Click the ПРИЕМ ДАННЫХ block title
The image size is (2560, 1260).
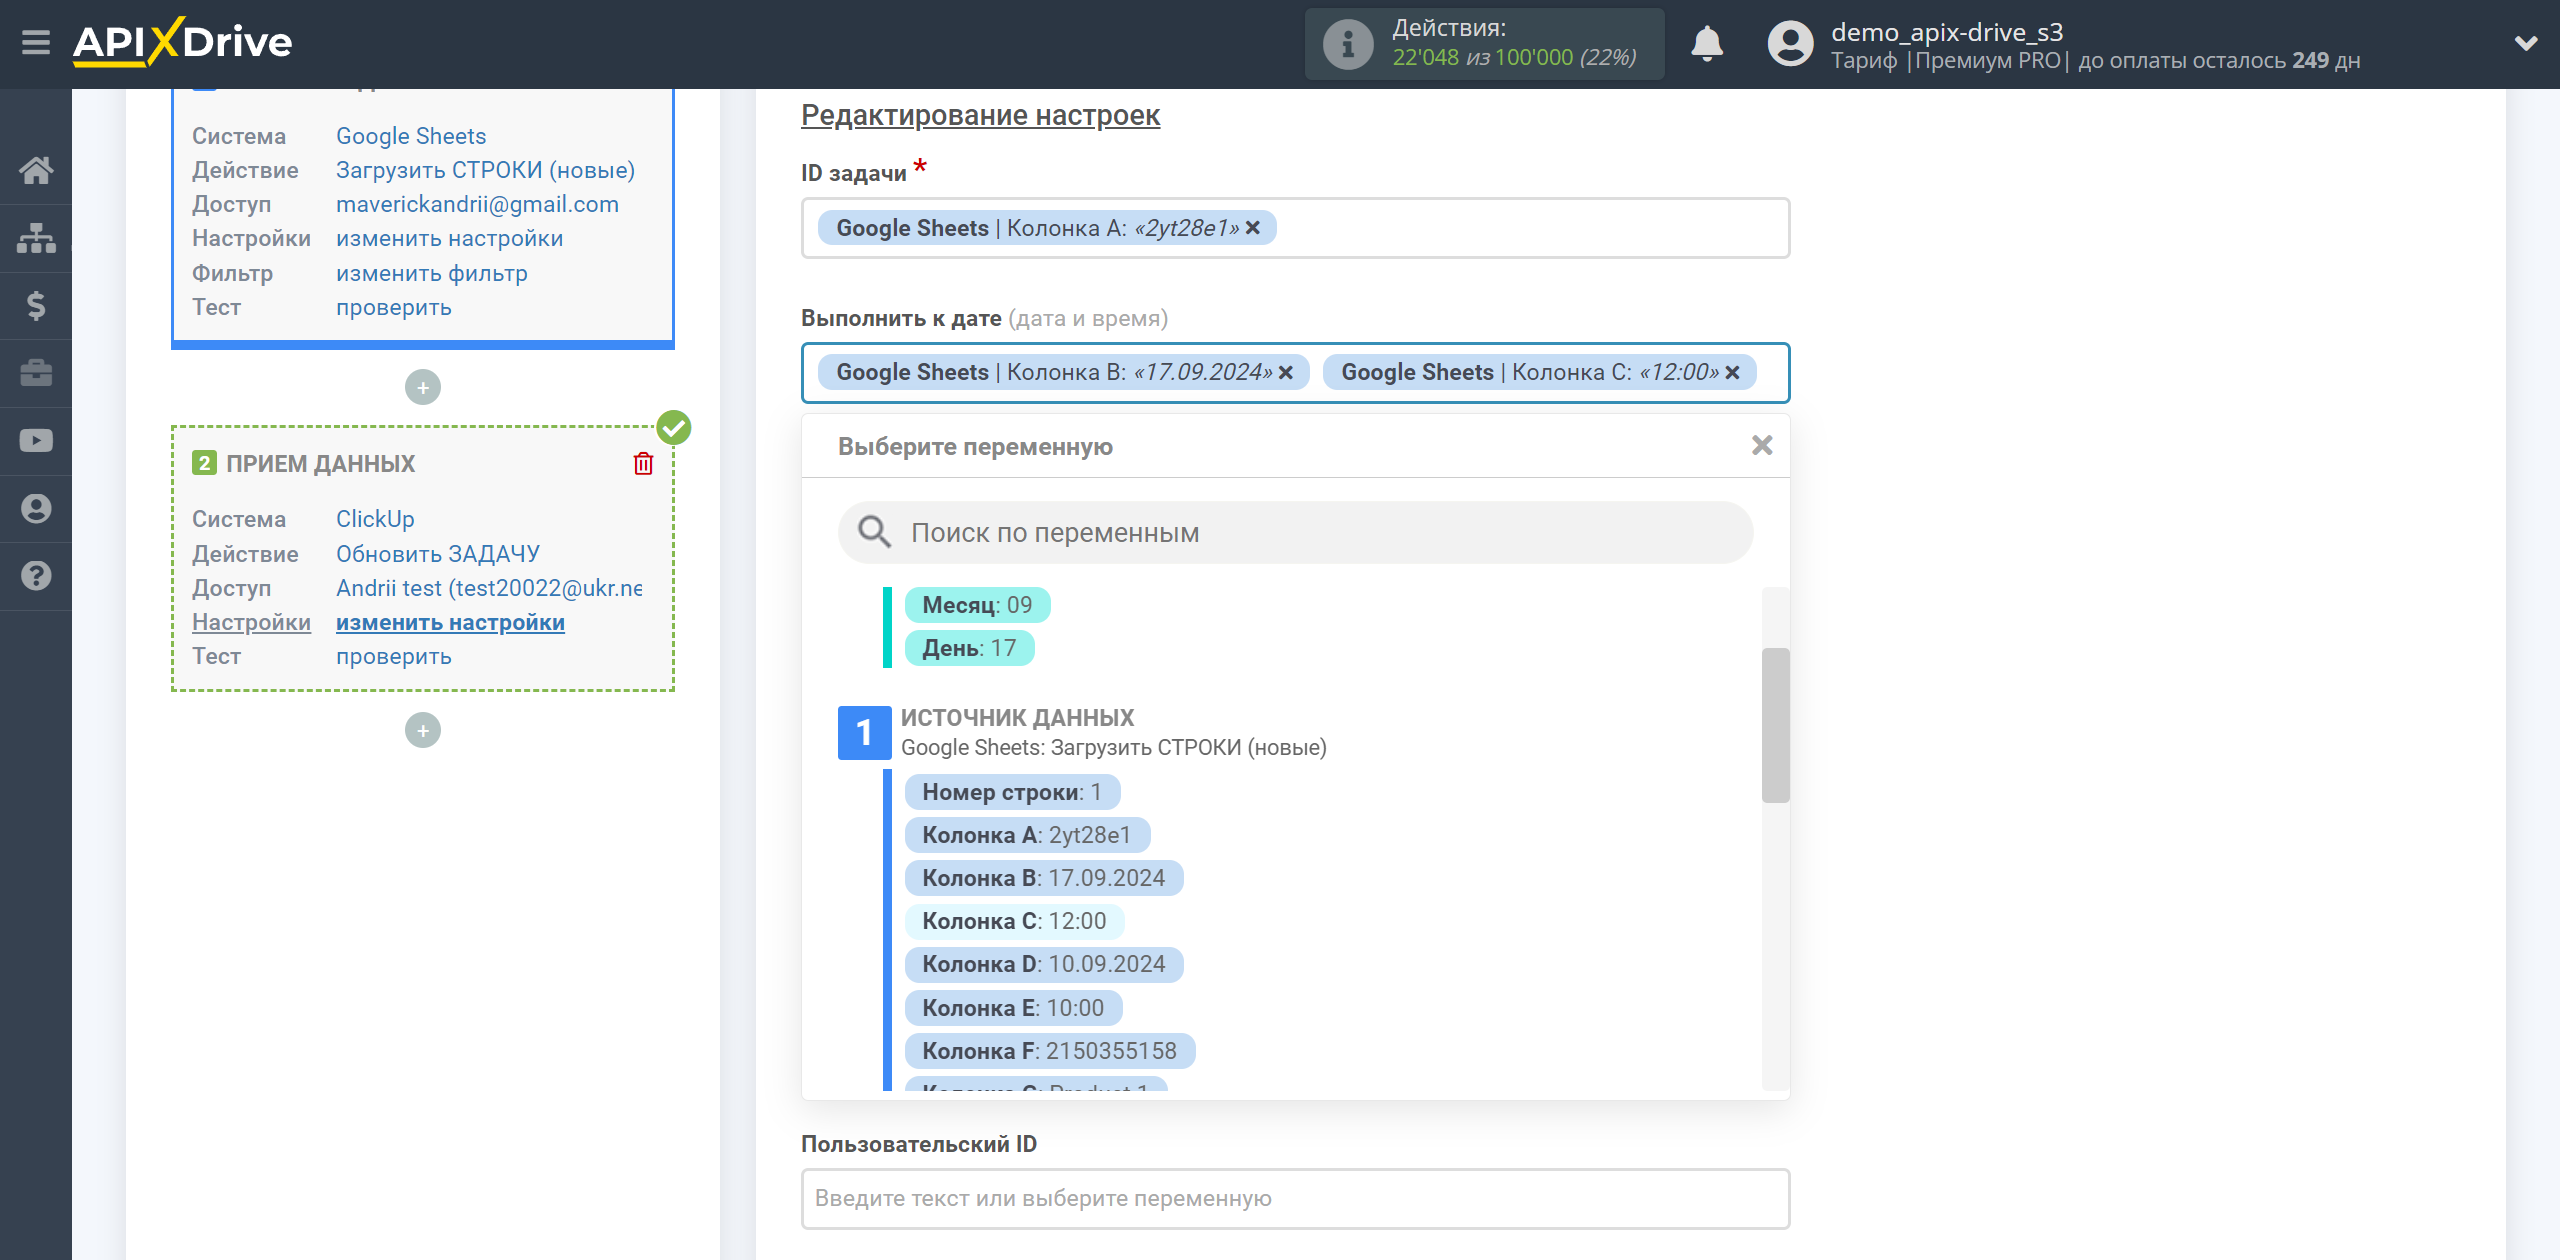pyautogui.click(x=320, y=464)
